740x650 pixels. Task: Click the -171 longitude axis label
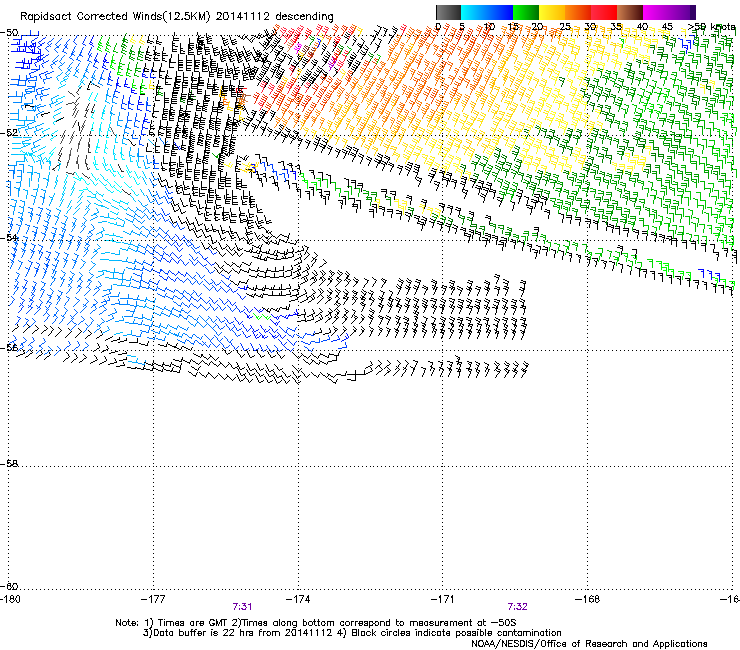point(443,599)
